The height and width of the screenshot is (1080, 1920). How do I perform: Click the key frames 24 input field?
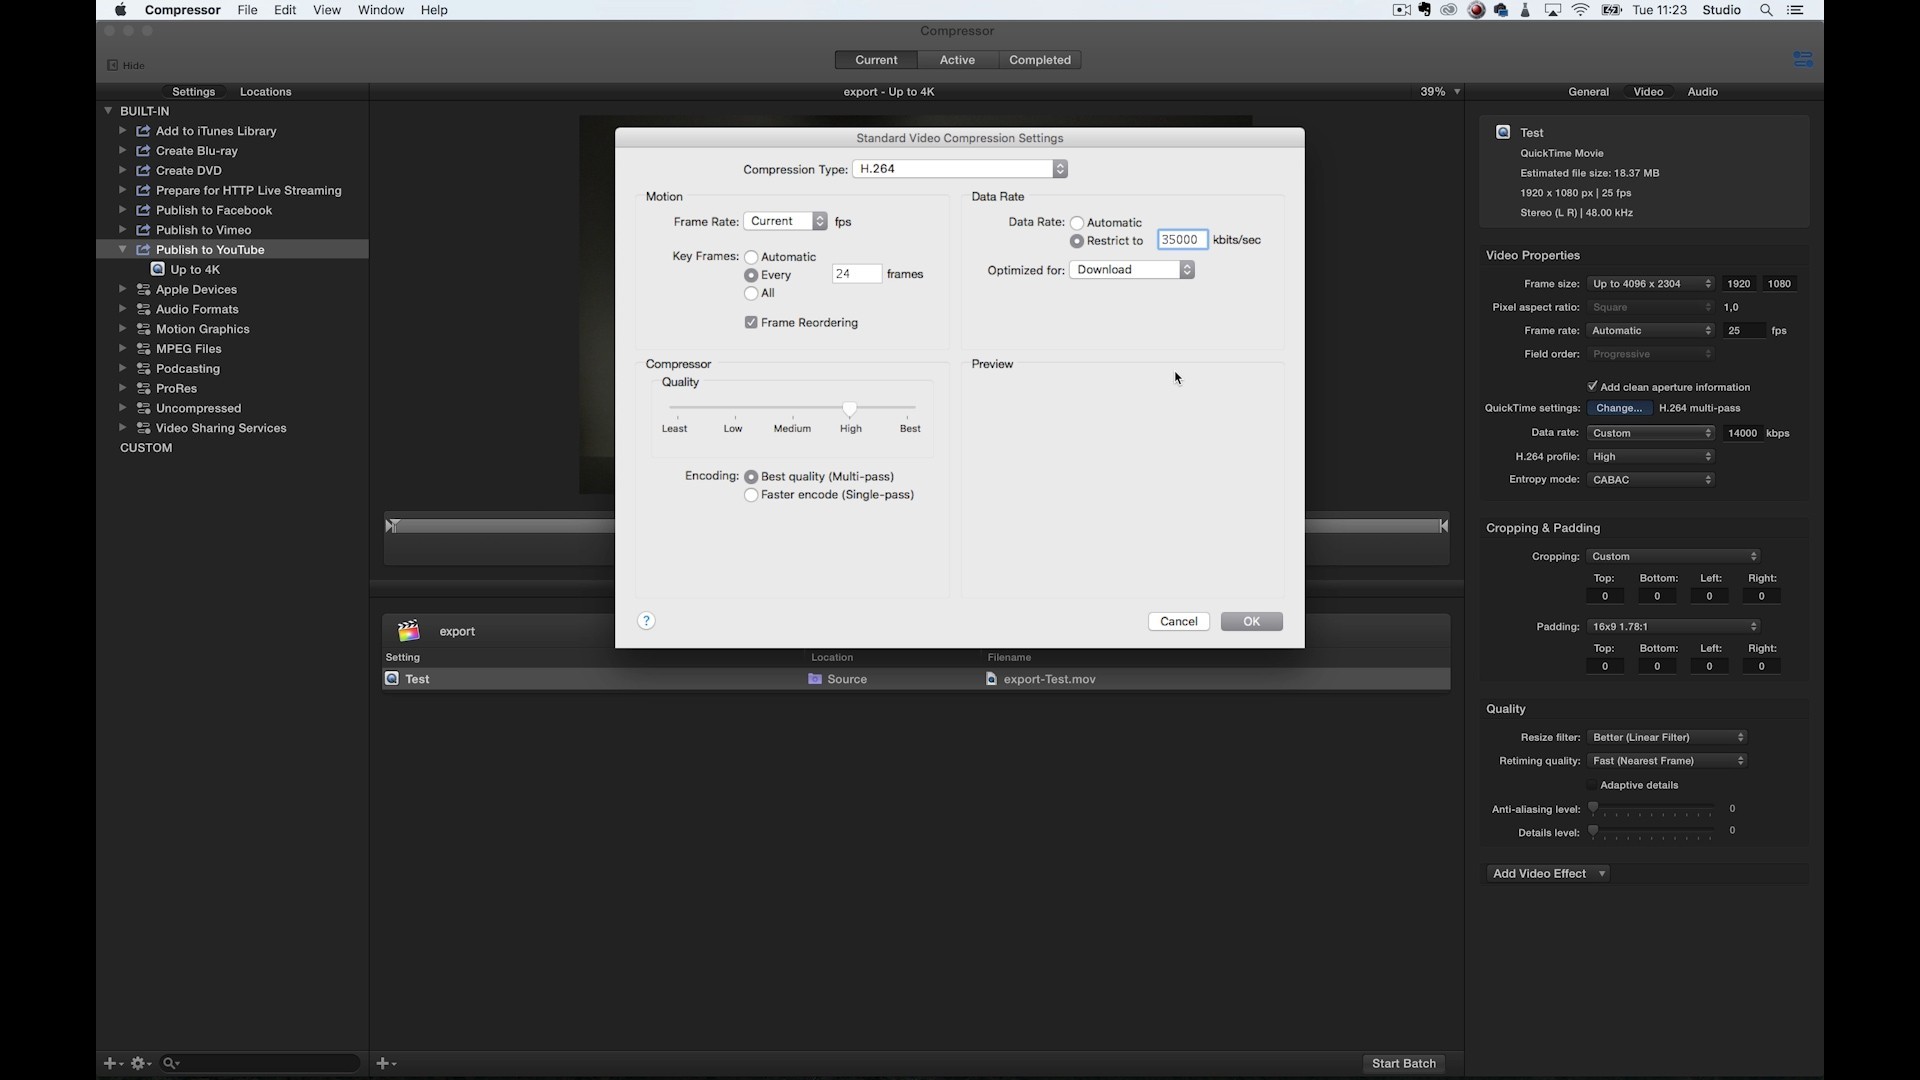tap(857, 274)
